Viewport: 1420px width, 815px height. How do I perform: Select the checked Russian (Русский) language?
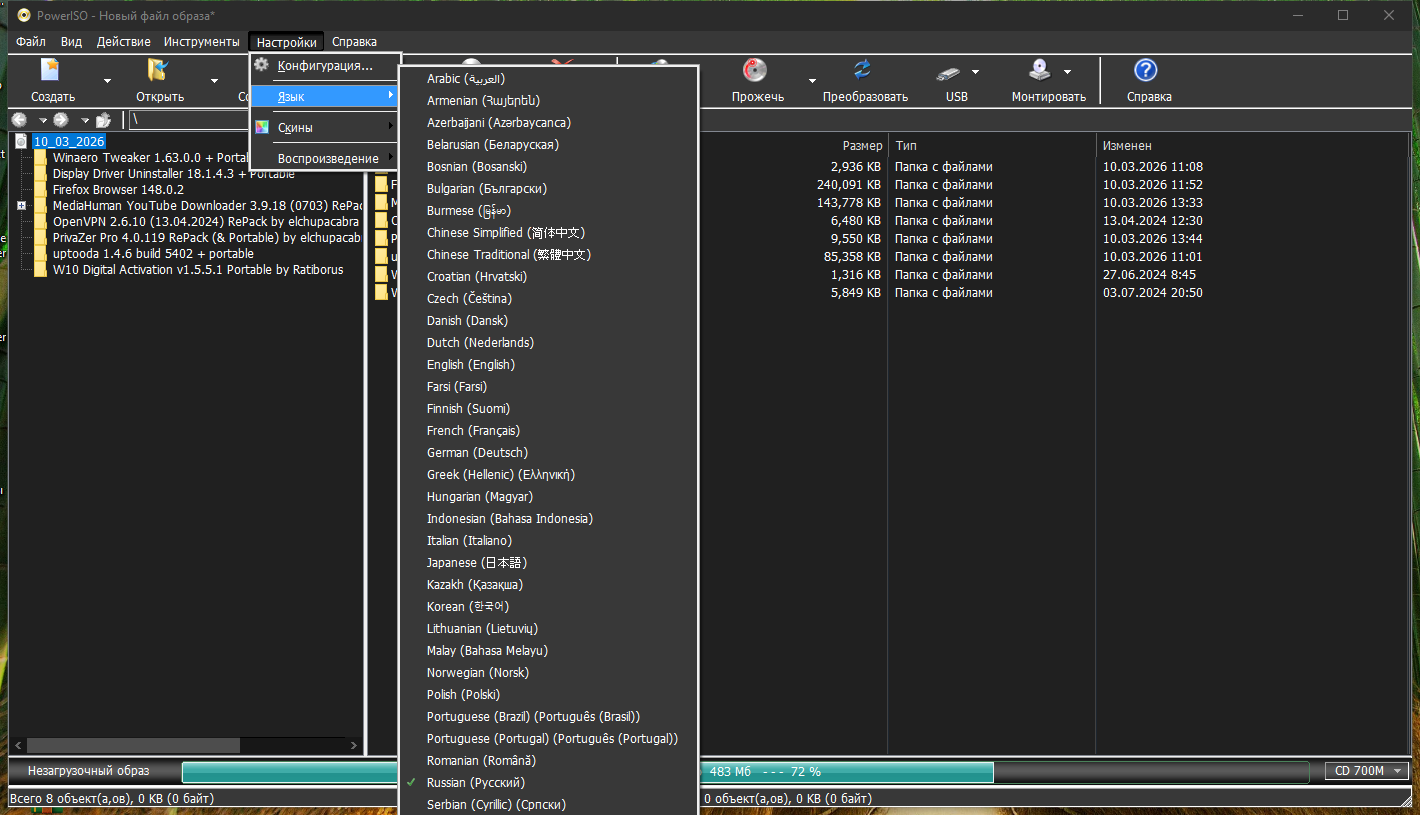point(475,783)
